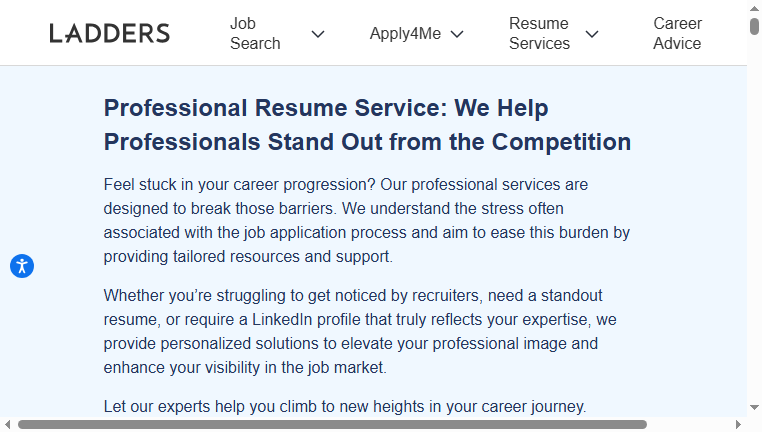Viewport: 762px width, 432px height.
Task: Open the accessibility widget icon
Action: pos(22,266)
